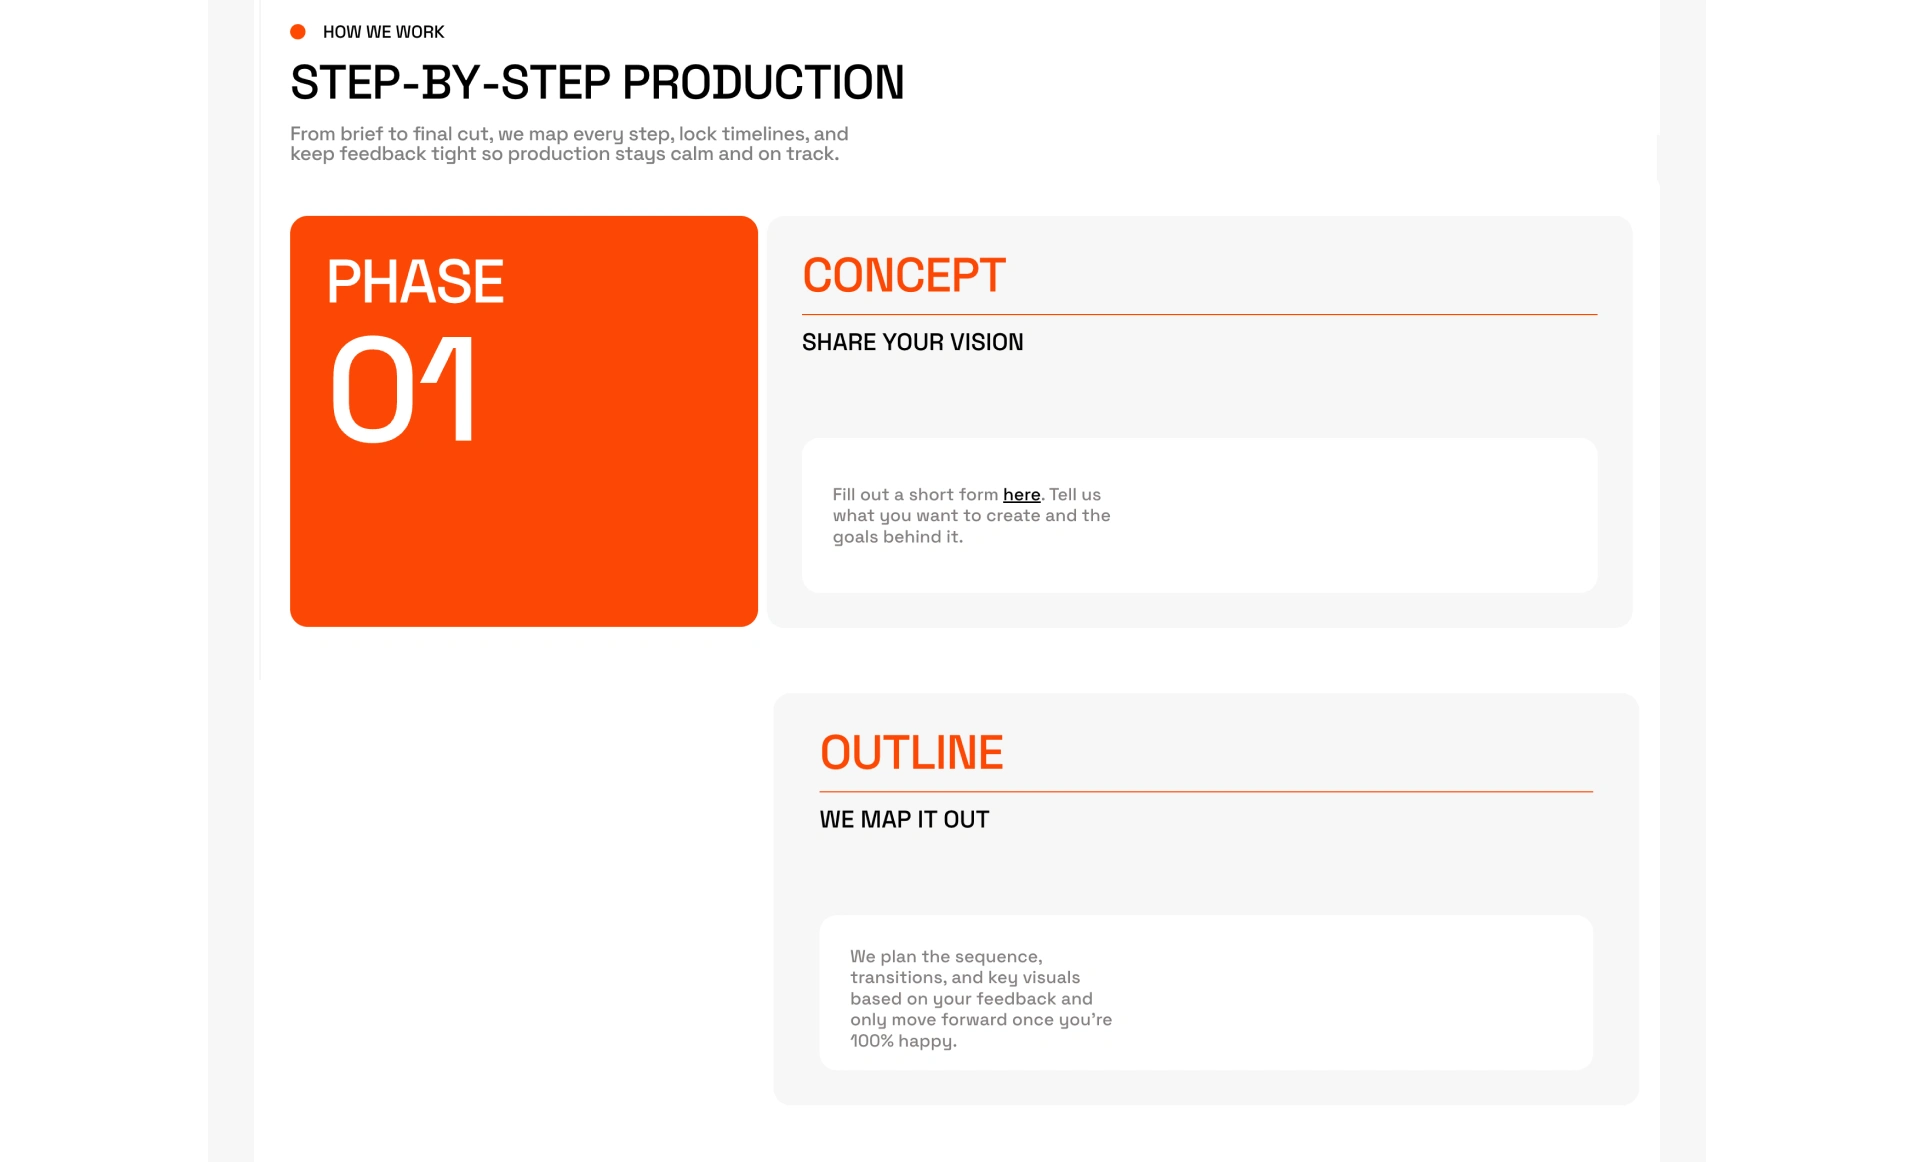Click the PHASE title text
This screenshot has width=1920, height=1162.
point(415,281)
